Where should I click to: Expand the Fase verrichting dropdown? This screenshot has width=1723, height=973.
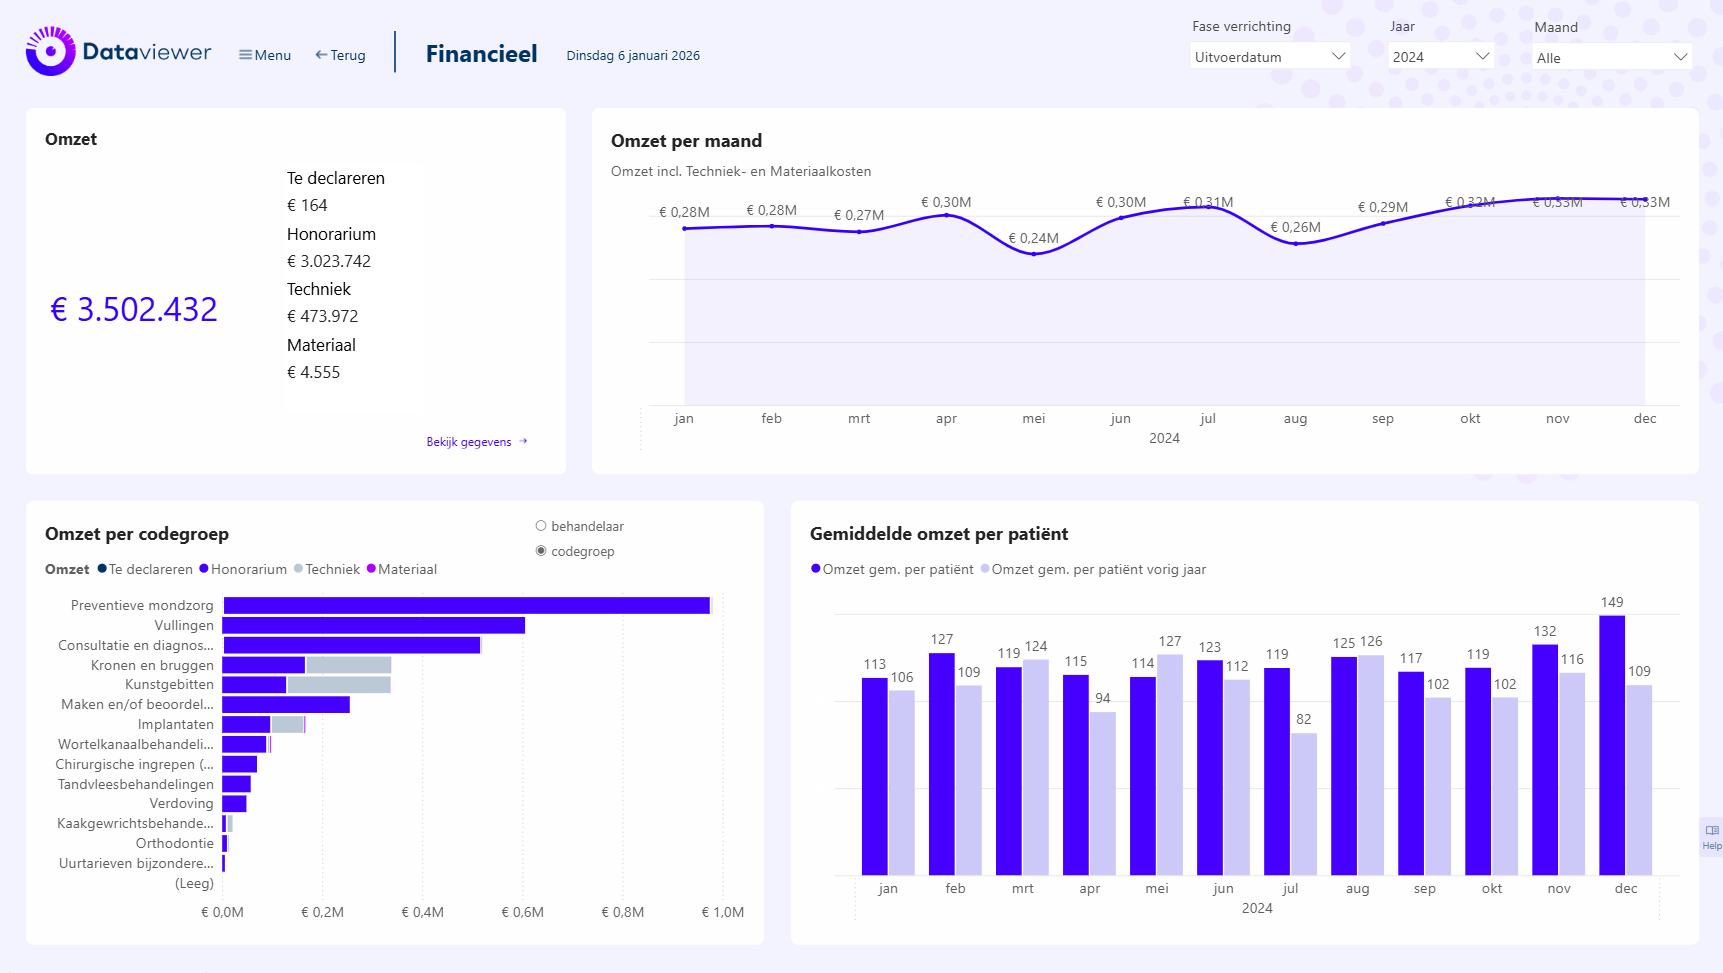(1338, 57)
